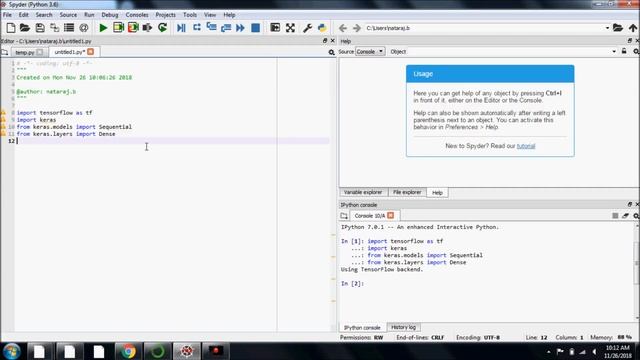This screenshot has width=640, height=360.
Task: Switch to the temp.py editor tab
Action: tap(25, 52)
